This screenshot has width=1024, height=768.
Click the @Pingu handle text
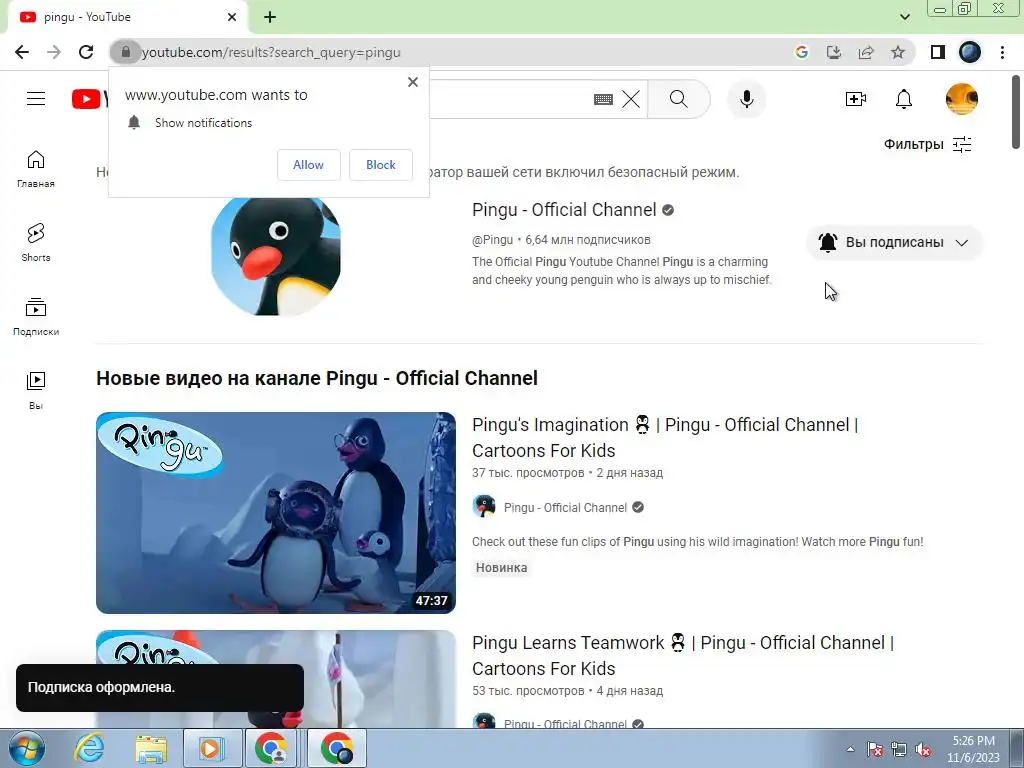[492, 240]
